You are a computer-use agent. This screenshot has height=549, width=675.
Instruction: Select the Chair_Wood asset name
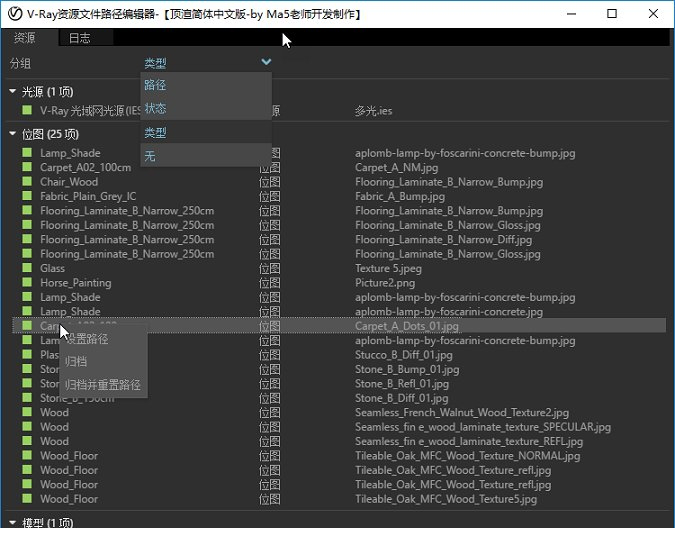point(69,182)
